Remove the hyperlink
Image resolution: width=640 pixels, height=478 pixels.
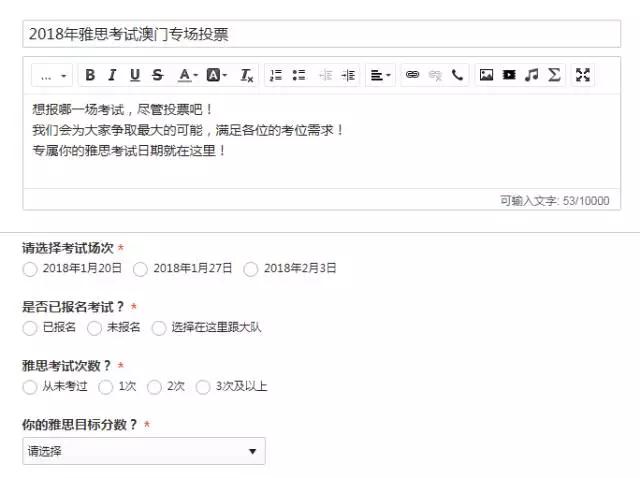coord(435,75)
